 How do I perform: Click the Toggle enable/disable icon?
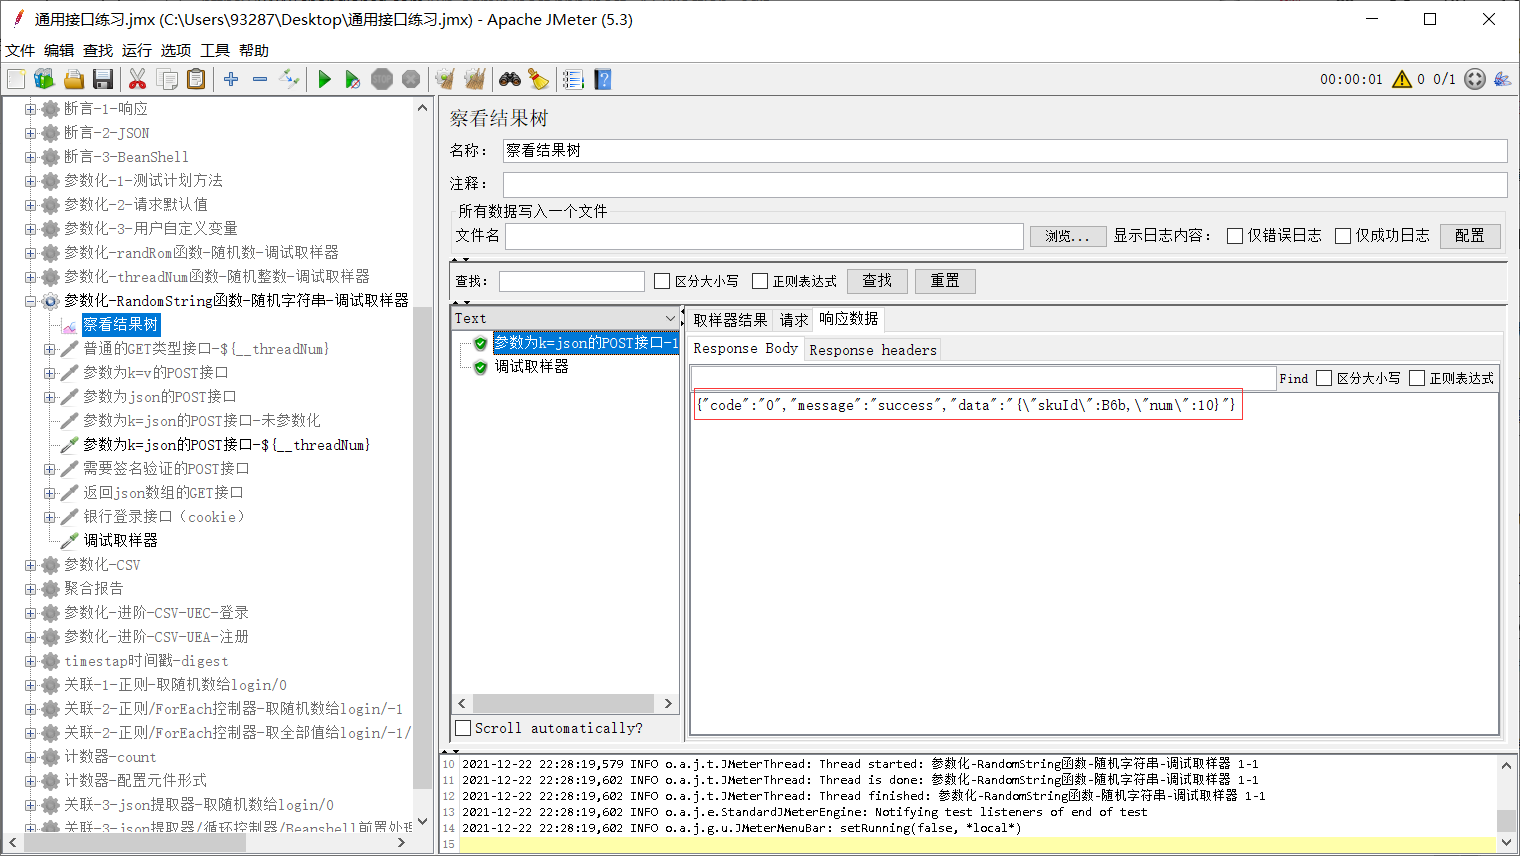pos(289,79)
